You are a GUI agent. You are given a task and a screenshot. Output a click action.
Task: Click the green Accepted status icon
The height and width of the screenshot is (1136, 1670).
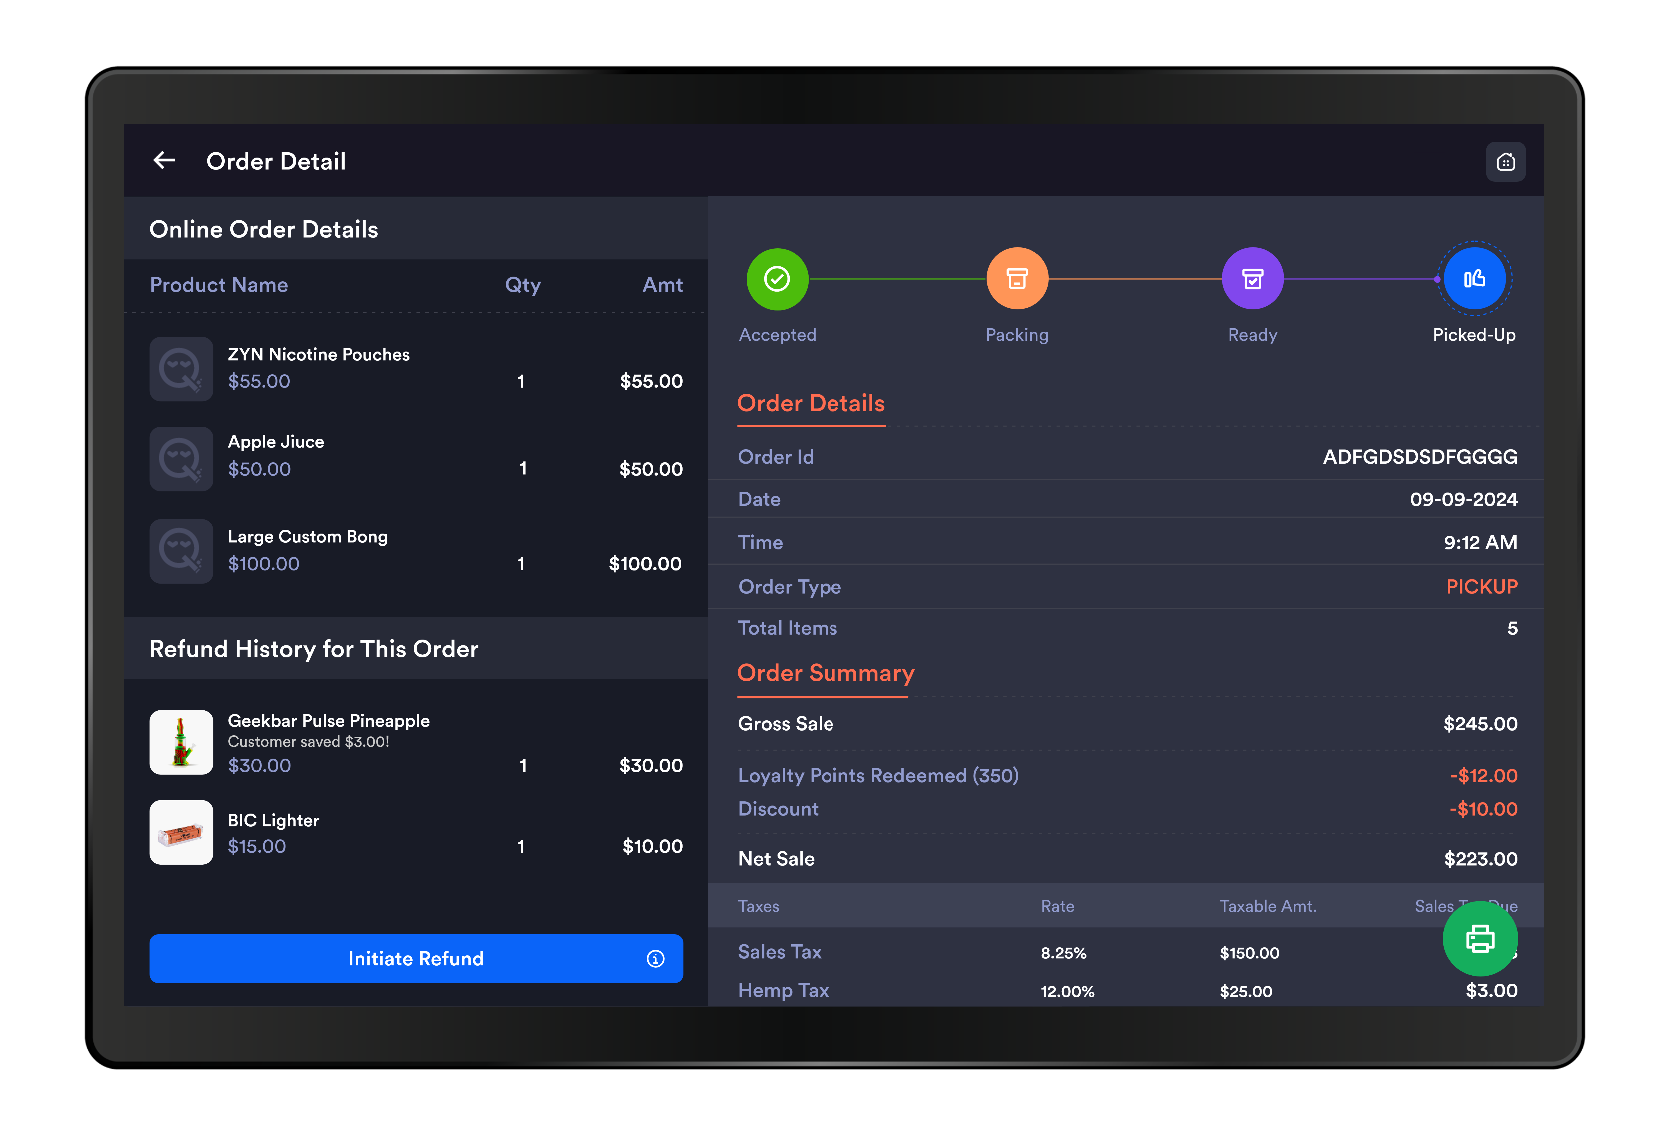click(777, 279)
